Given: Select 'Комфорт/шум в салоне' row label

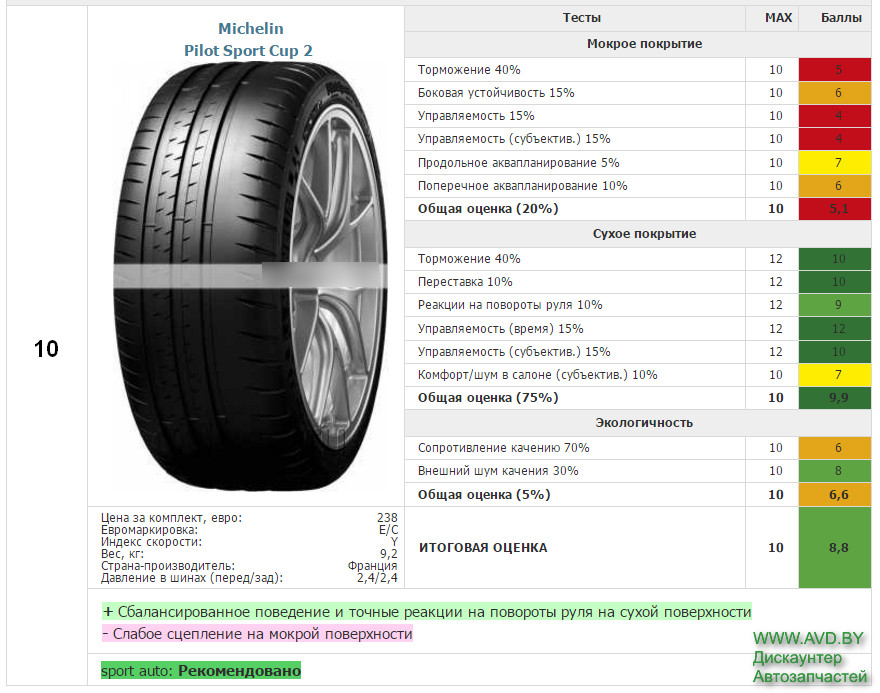Looking at the screenshot, I should click(x=537, y=375).
